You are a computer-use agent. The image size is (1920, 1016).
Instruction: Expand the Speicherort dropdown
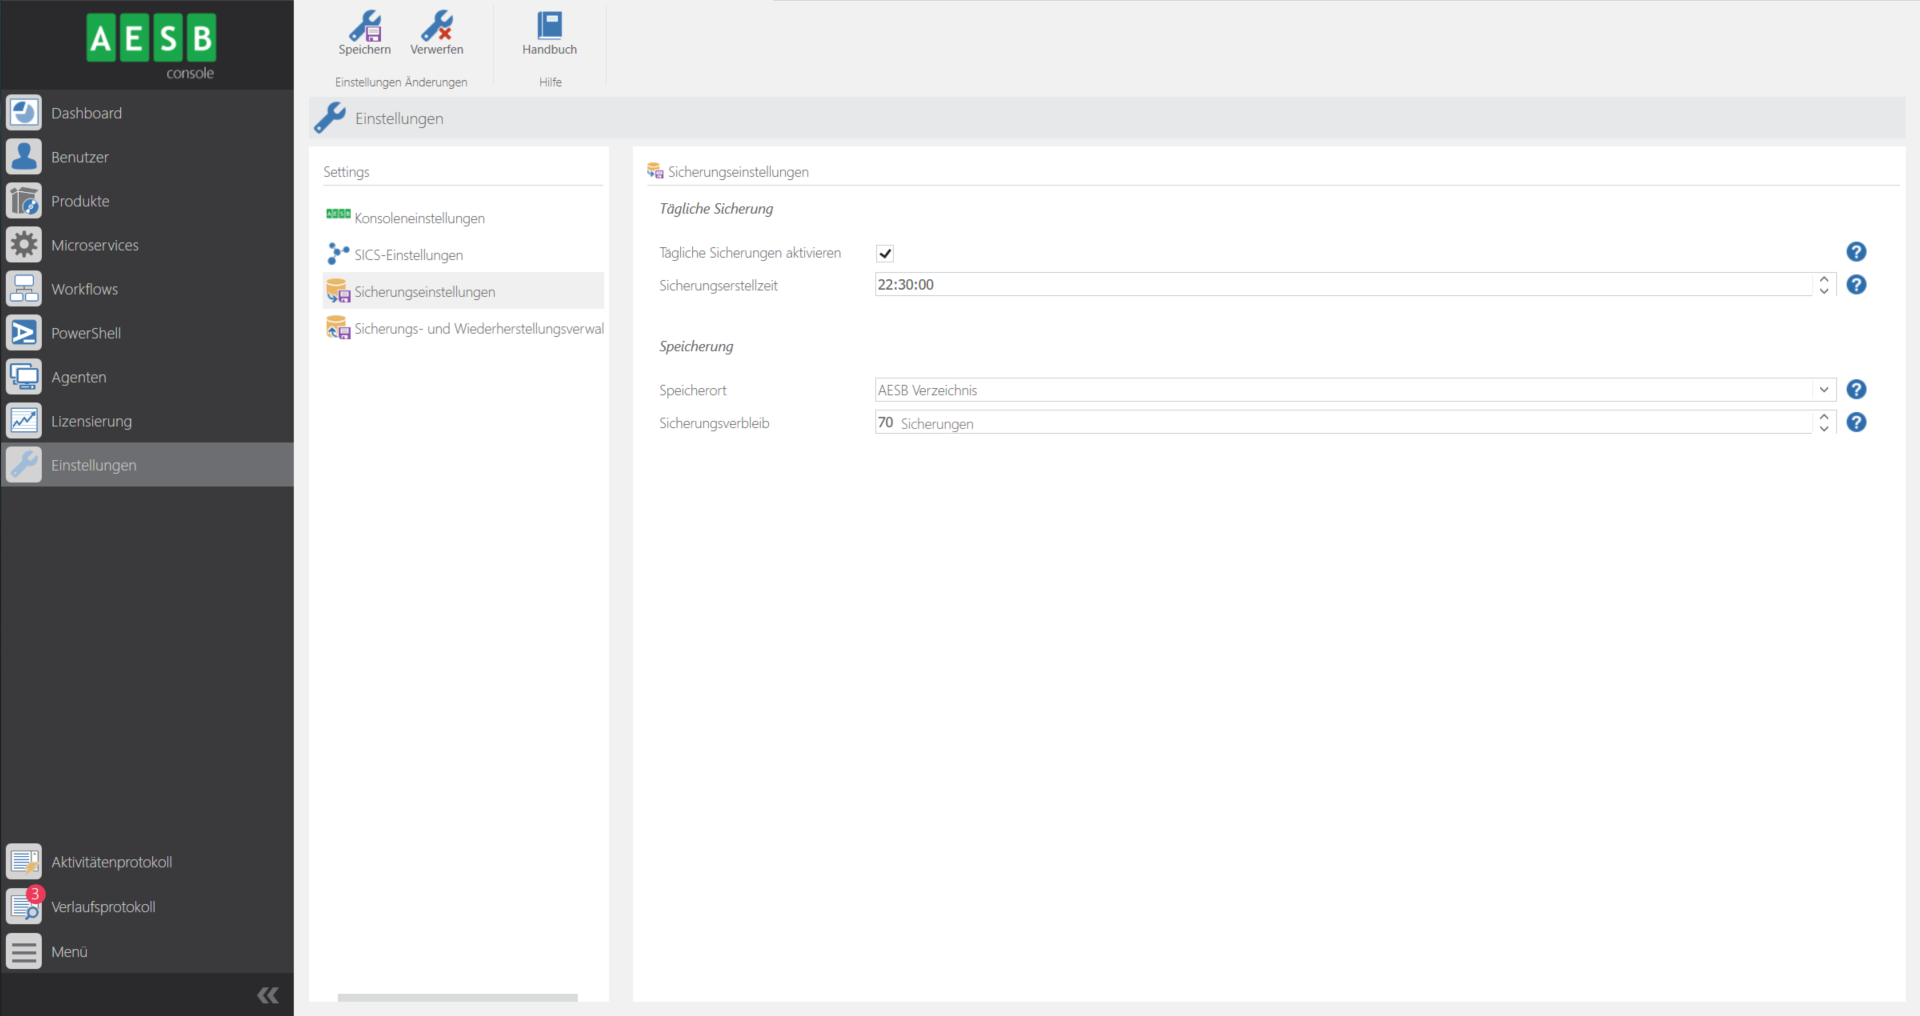(1823, 390)
